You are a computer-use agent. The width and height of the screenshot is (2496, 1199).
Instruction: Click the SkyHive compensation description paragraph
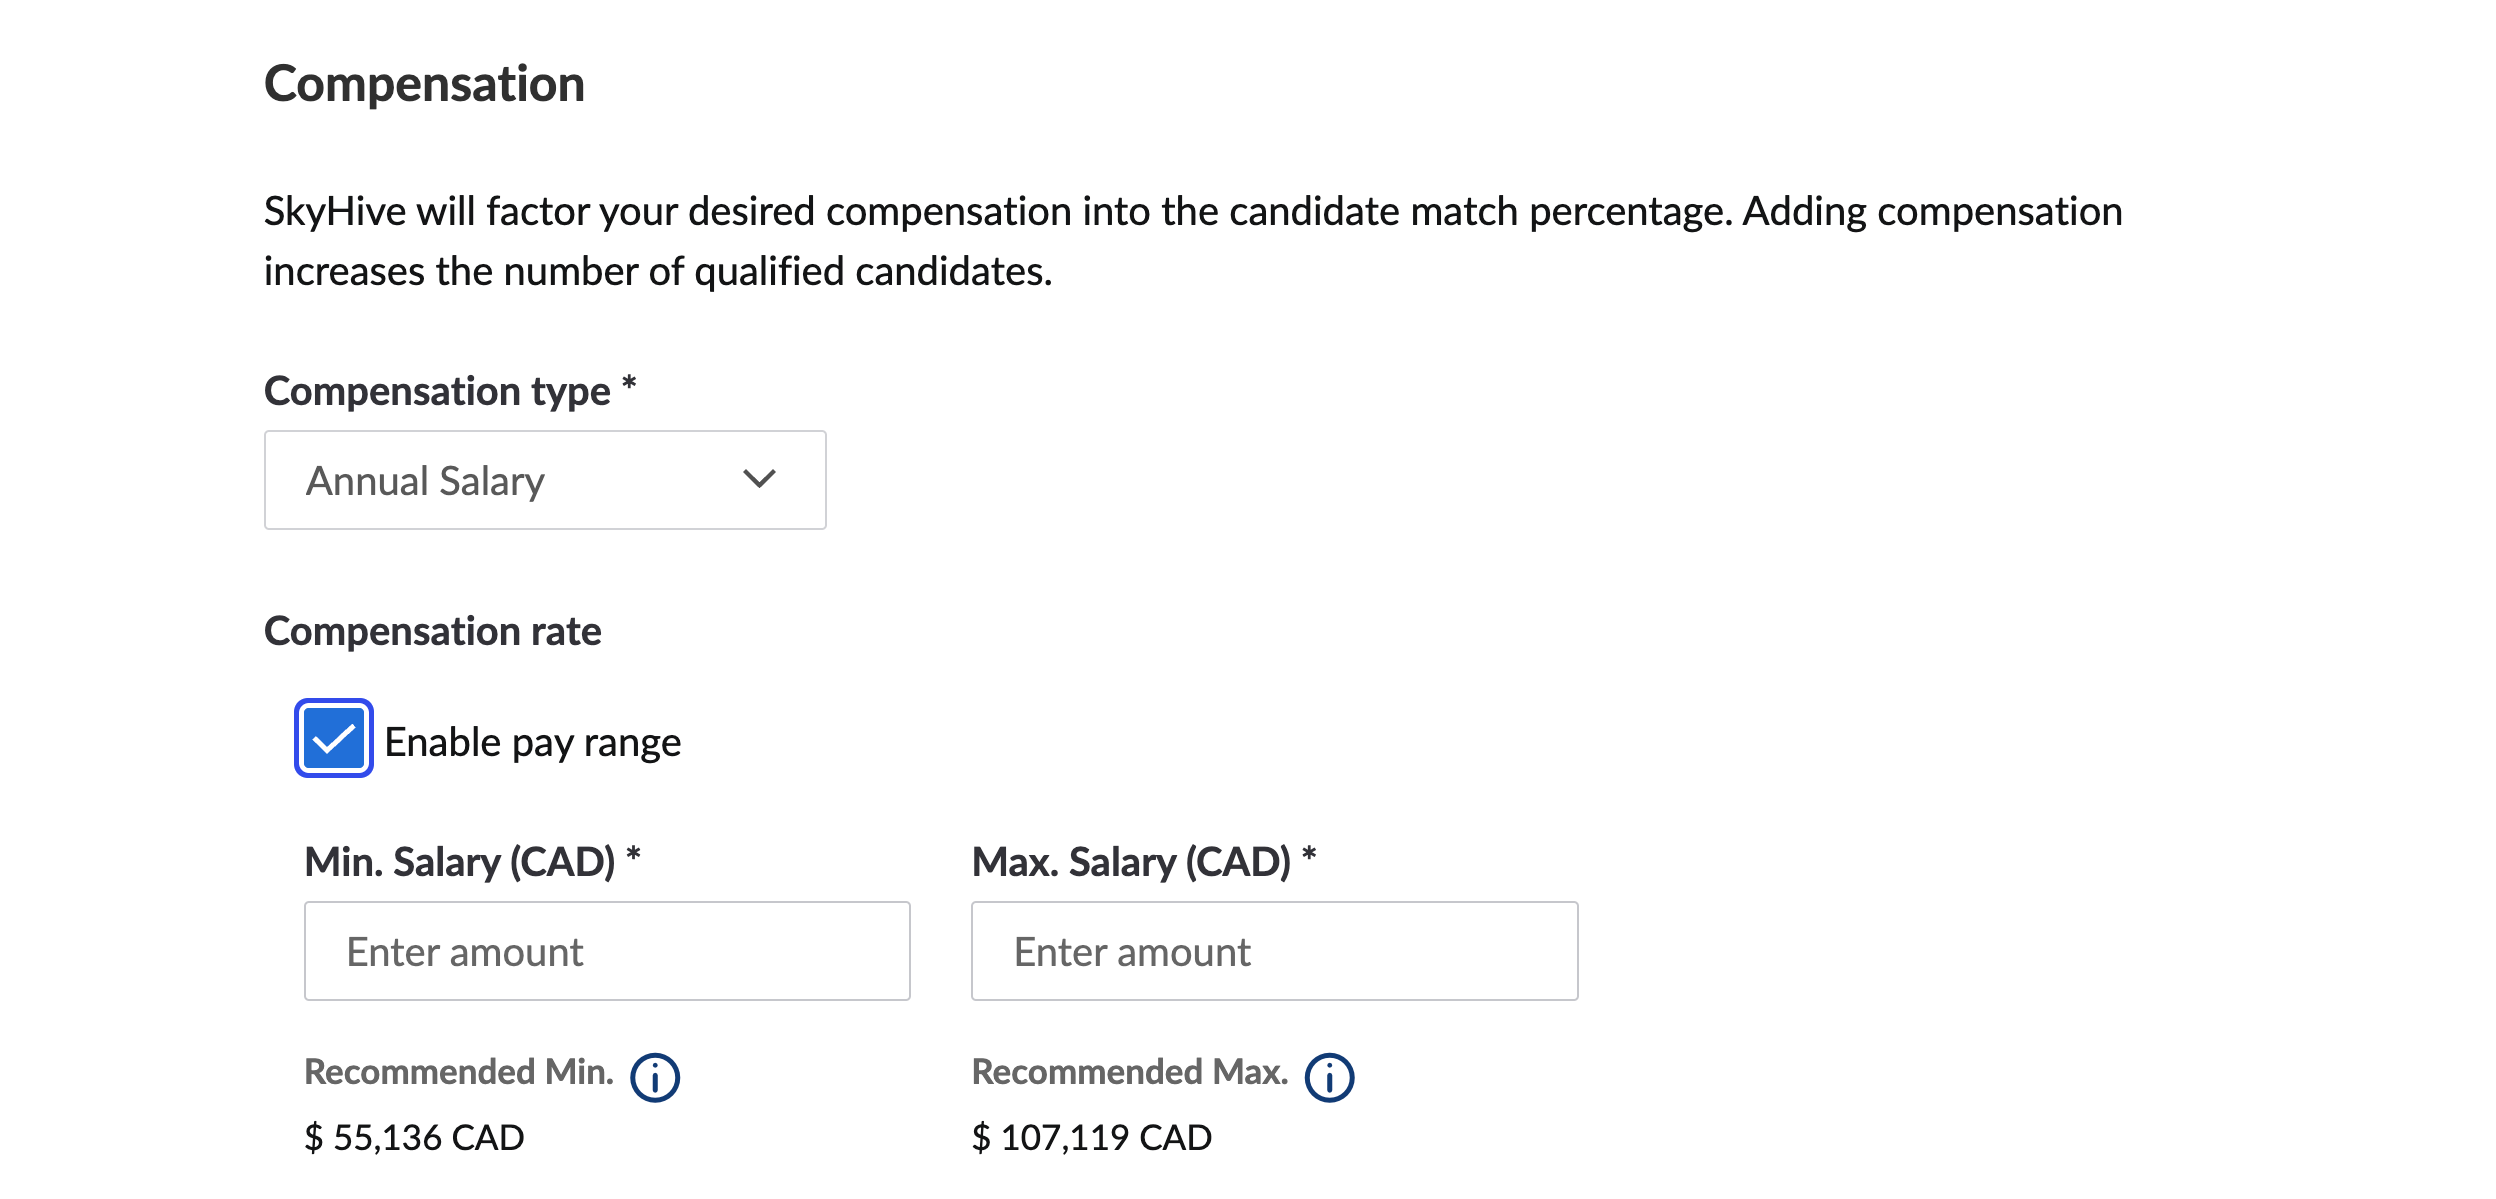(x=1193, y=241)
